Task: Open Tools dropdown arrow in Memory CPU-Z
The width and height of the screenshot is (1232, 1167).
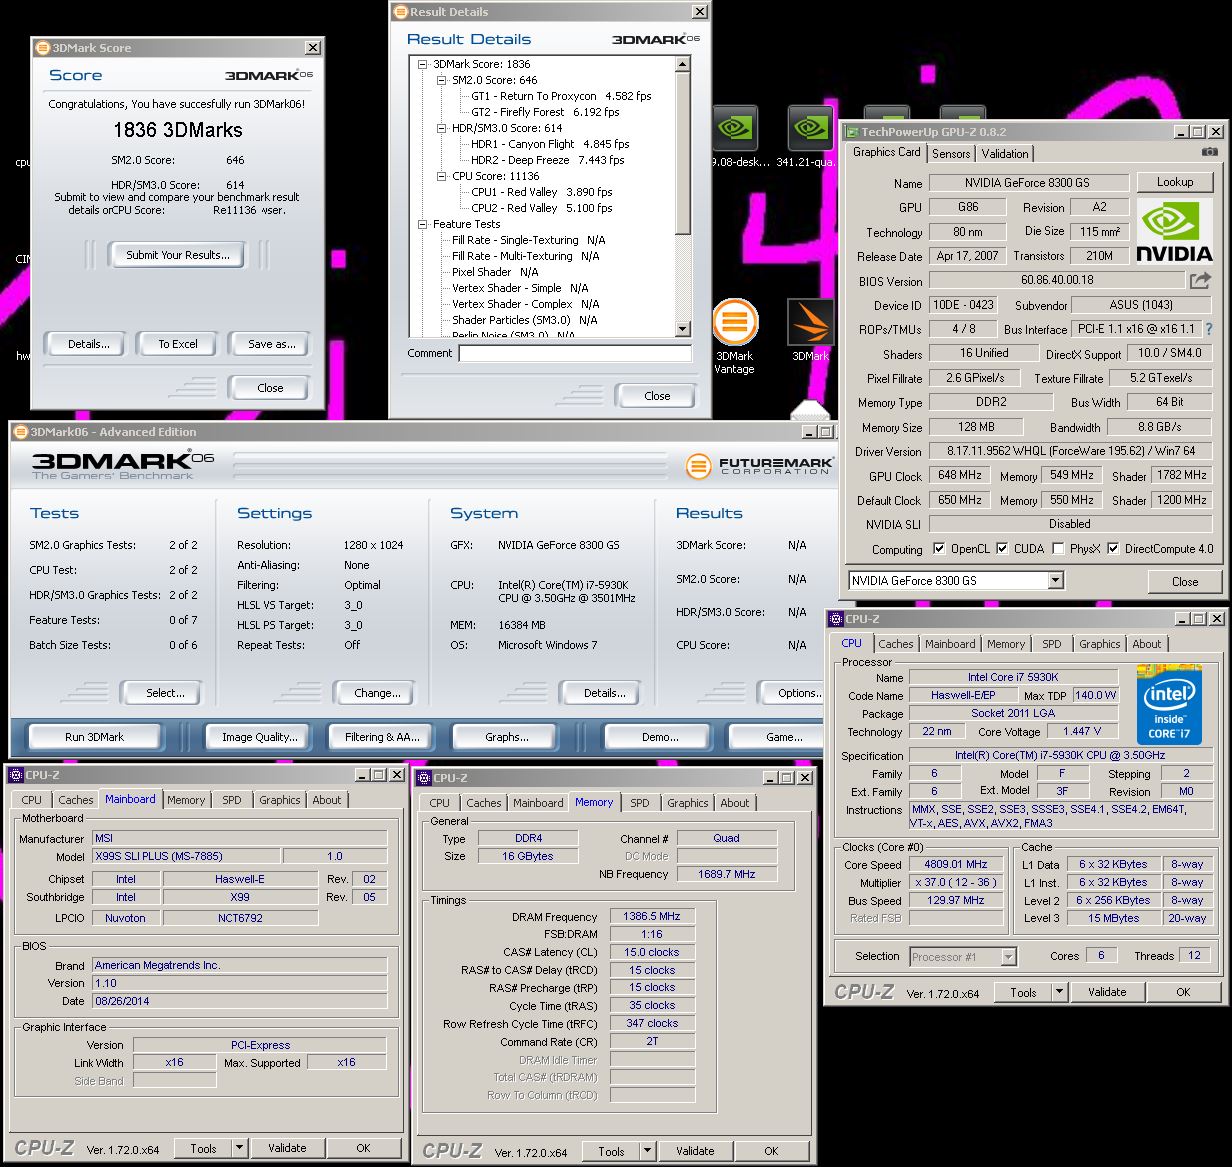Action: point(648,1151)
